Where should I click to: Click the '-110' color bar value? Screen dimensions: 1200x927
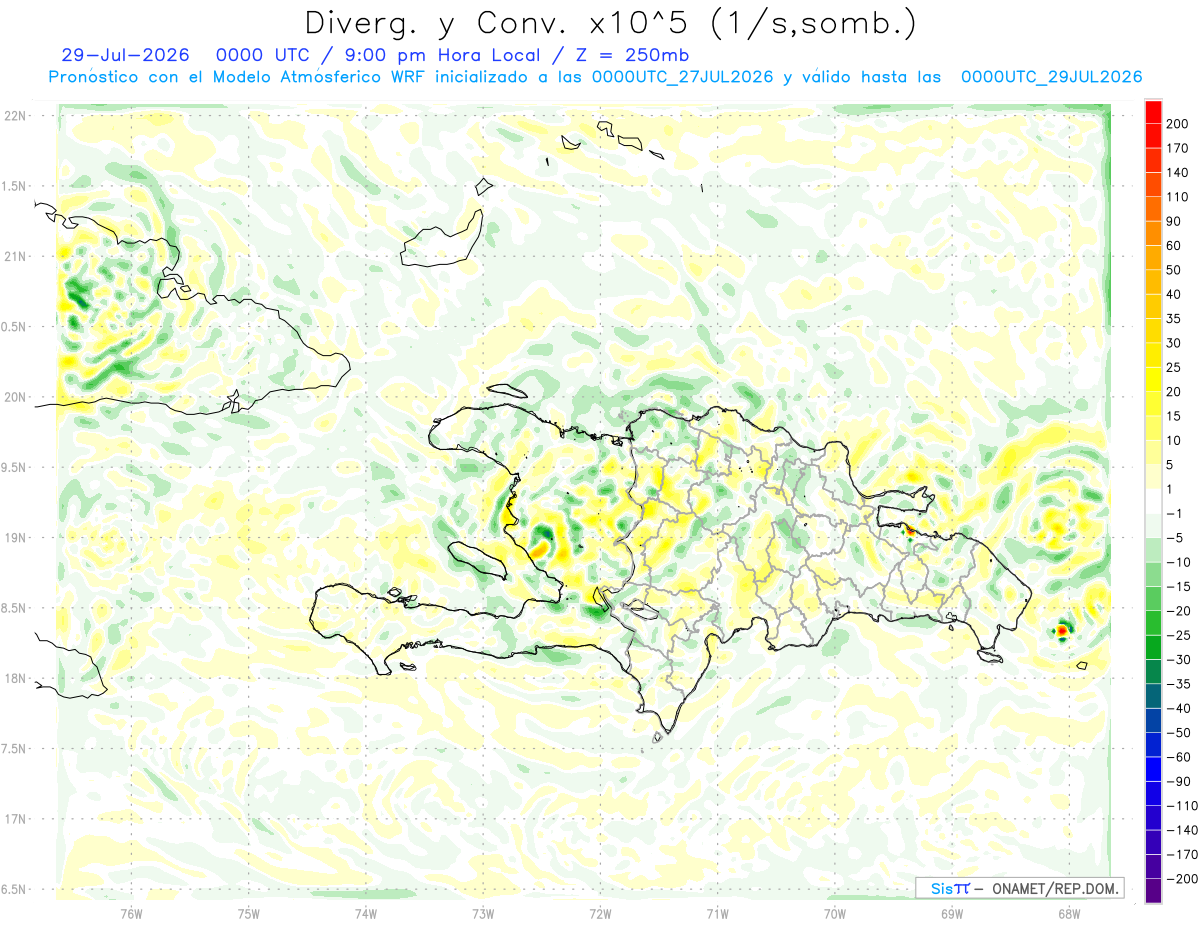tap(1184, 806)
